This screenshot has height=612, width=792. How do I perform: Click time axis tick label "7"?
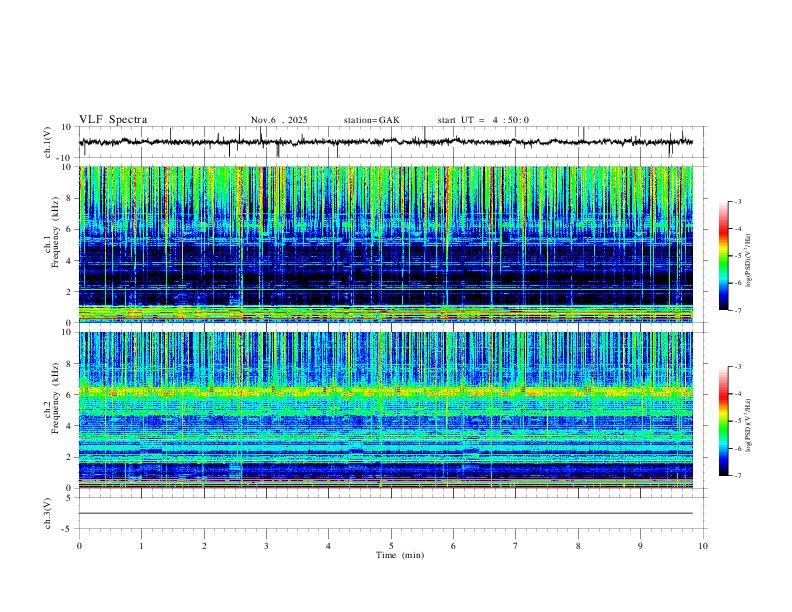pos(516,546)
